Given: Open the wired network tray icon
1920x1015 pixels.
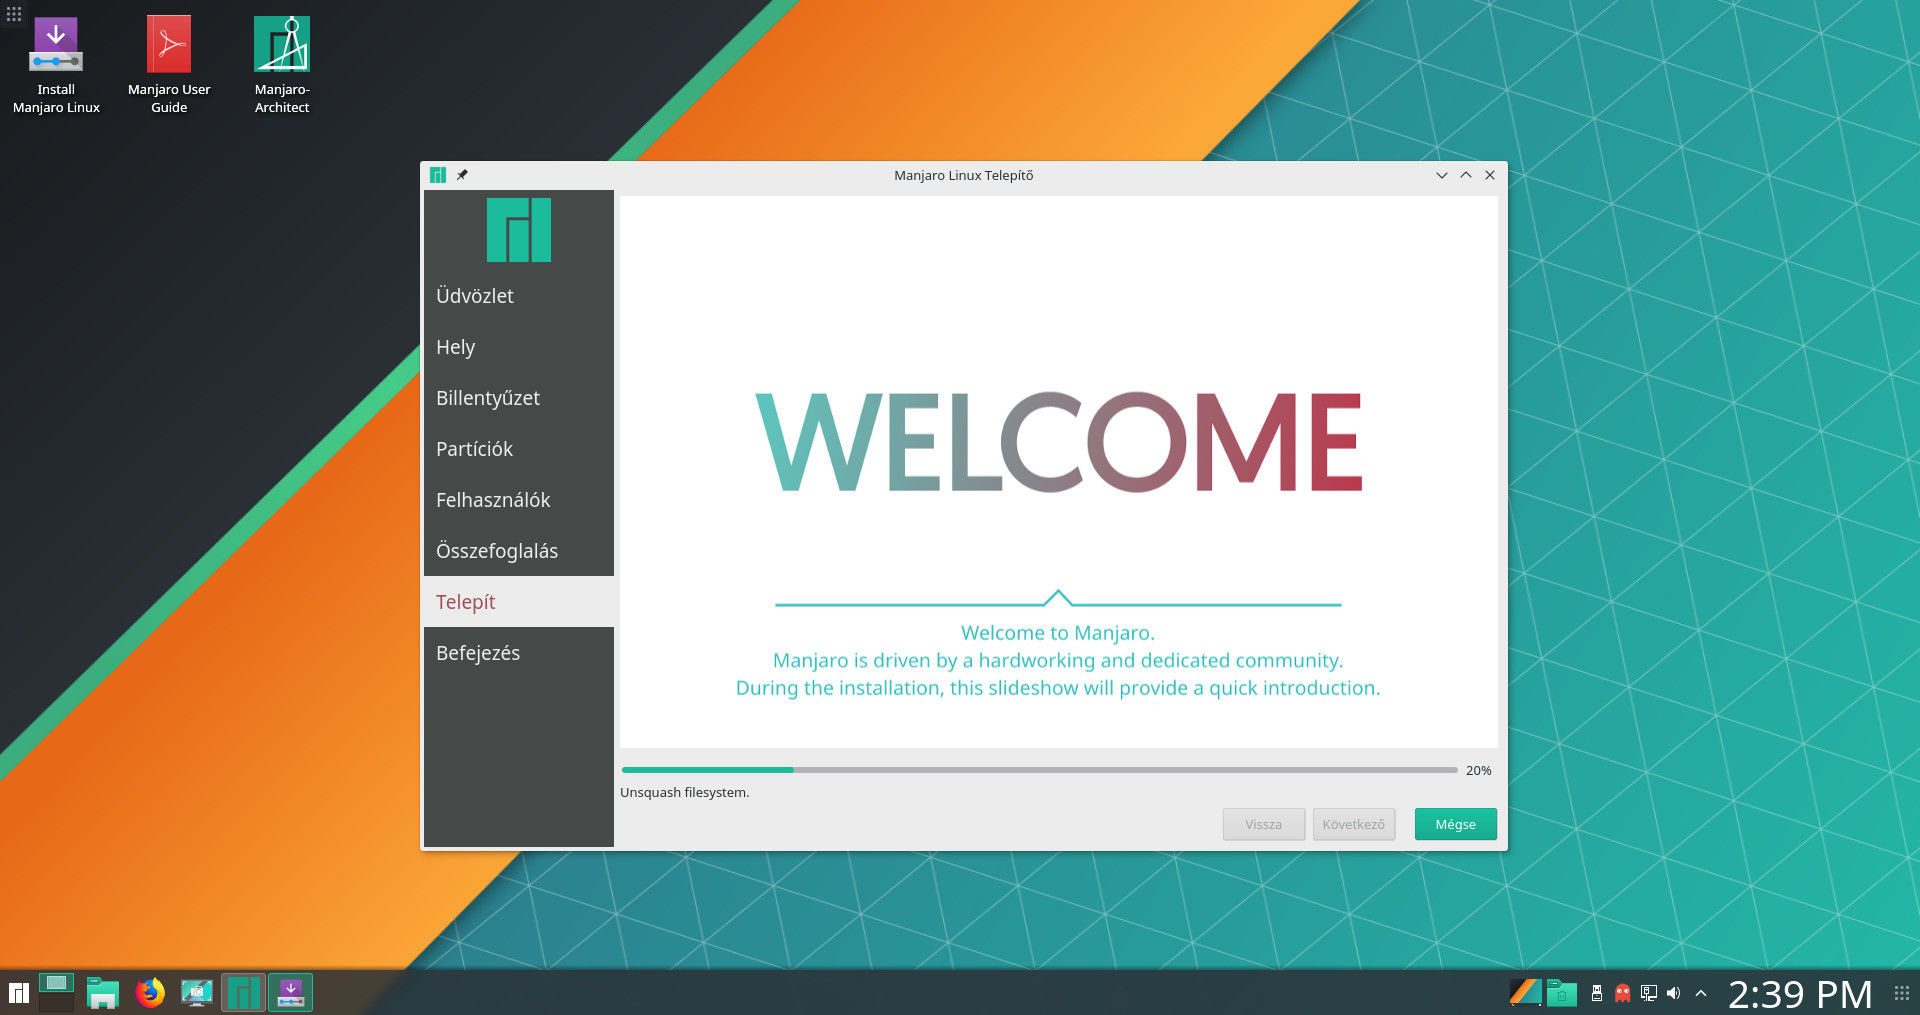Looking at the screenshot, I should [x=1648, y=993].
